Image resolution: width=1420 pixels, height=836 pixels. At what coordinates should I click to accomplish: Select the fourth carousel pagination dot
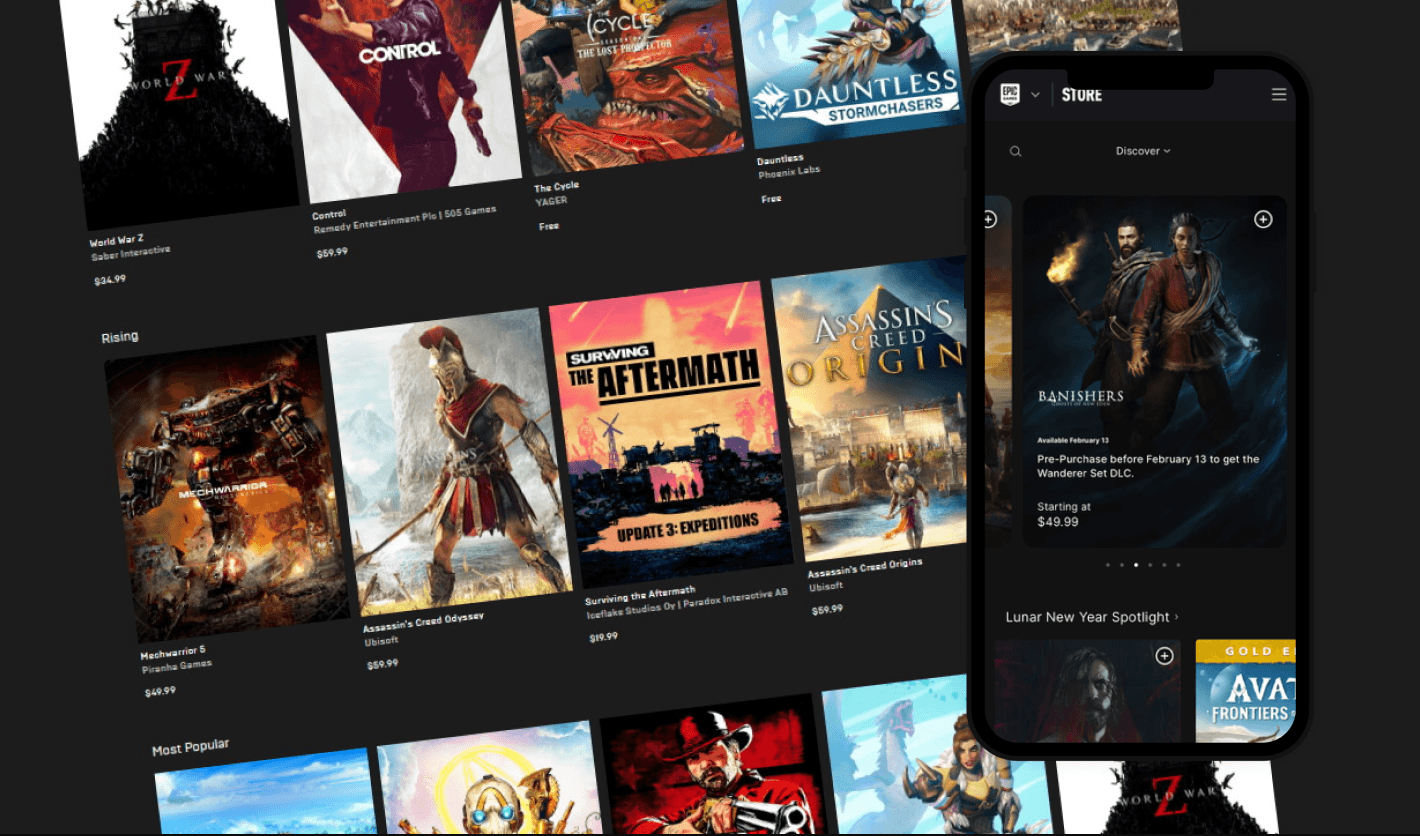1150,565
